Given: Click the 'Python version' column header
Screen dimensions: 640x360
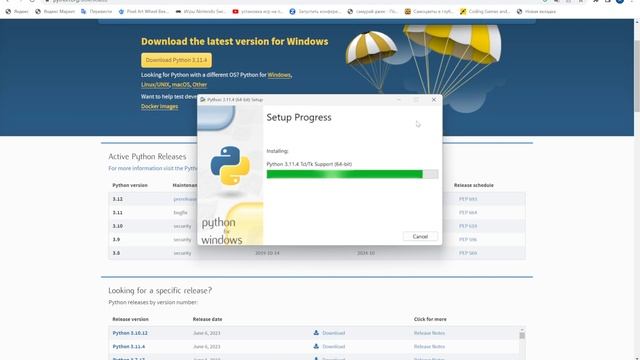Looking at the screenshot, I should 130,185.
